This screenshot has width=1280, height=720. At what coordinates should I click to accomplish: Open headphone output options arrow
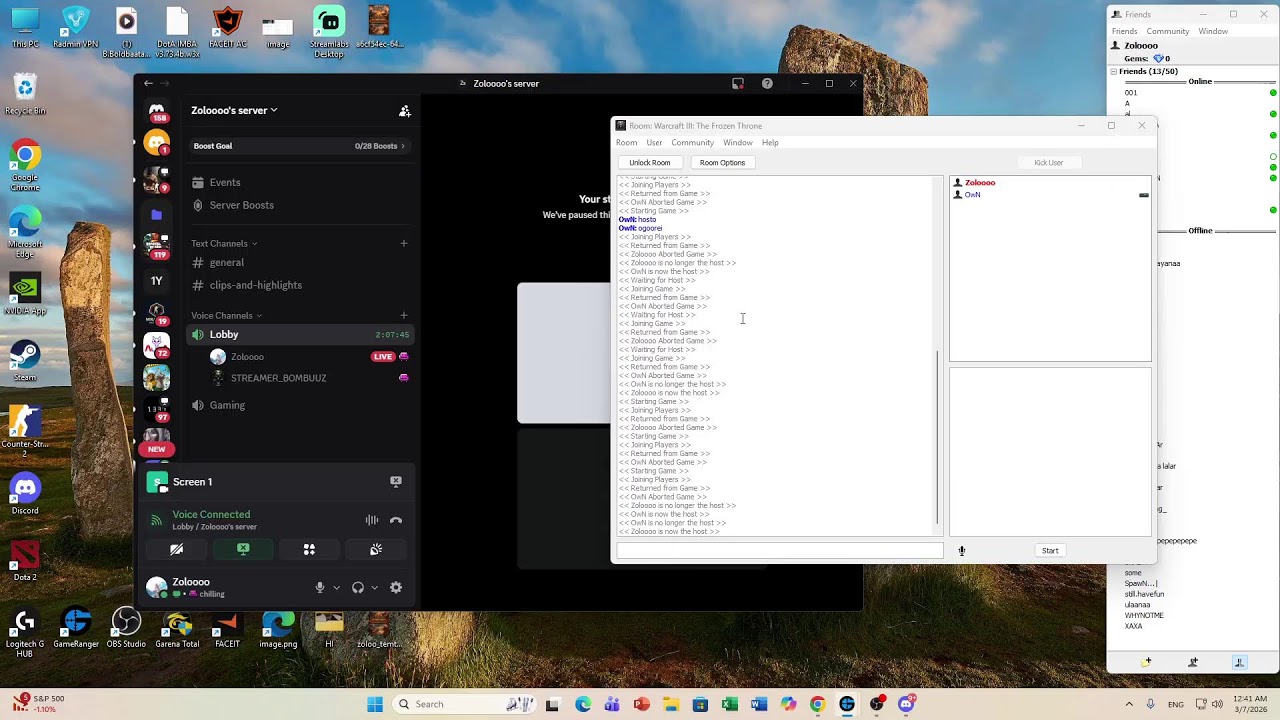tap(374, 588)
